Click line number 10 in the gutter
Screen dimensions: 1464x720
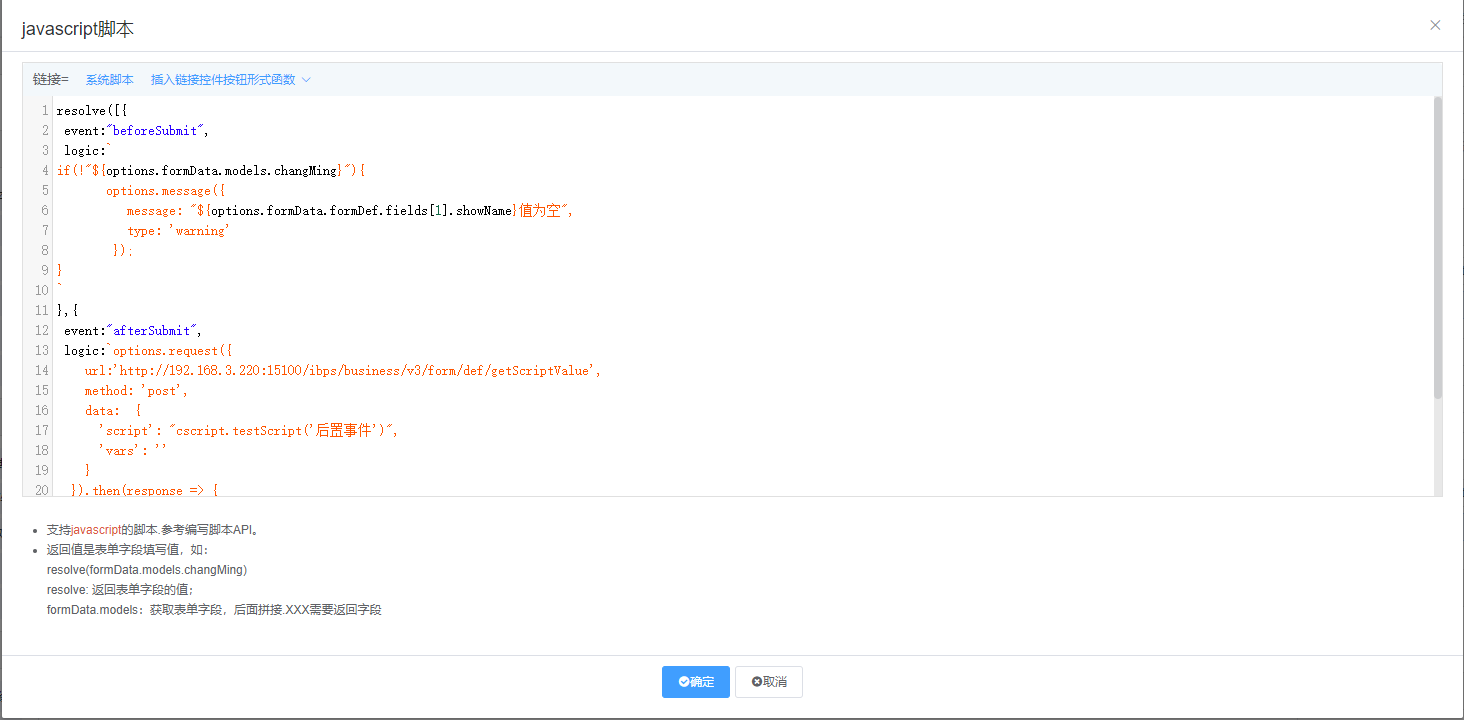pyautogui.click(x=41, y=291)
